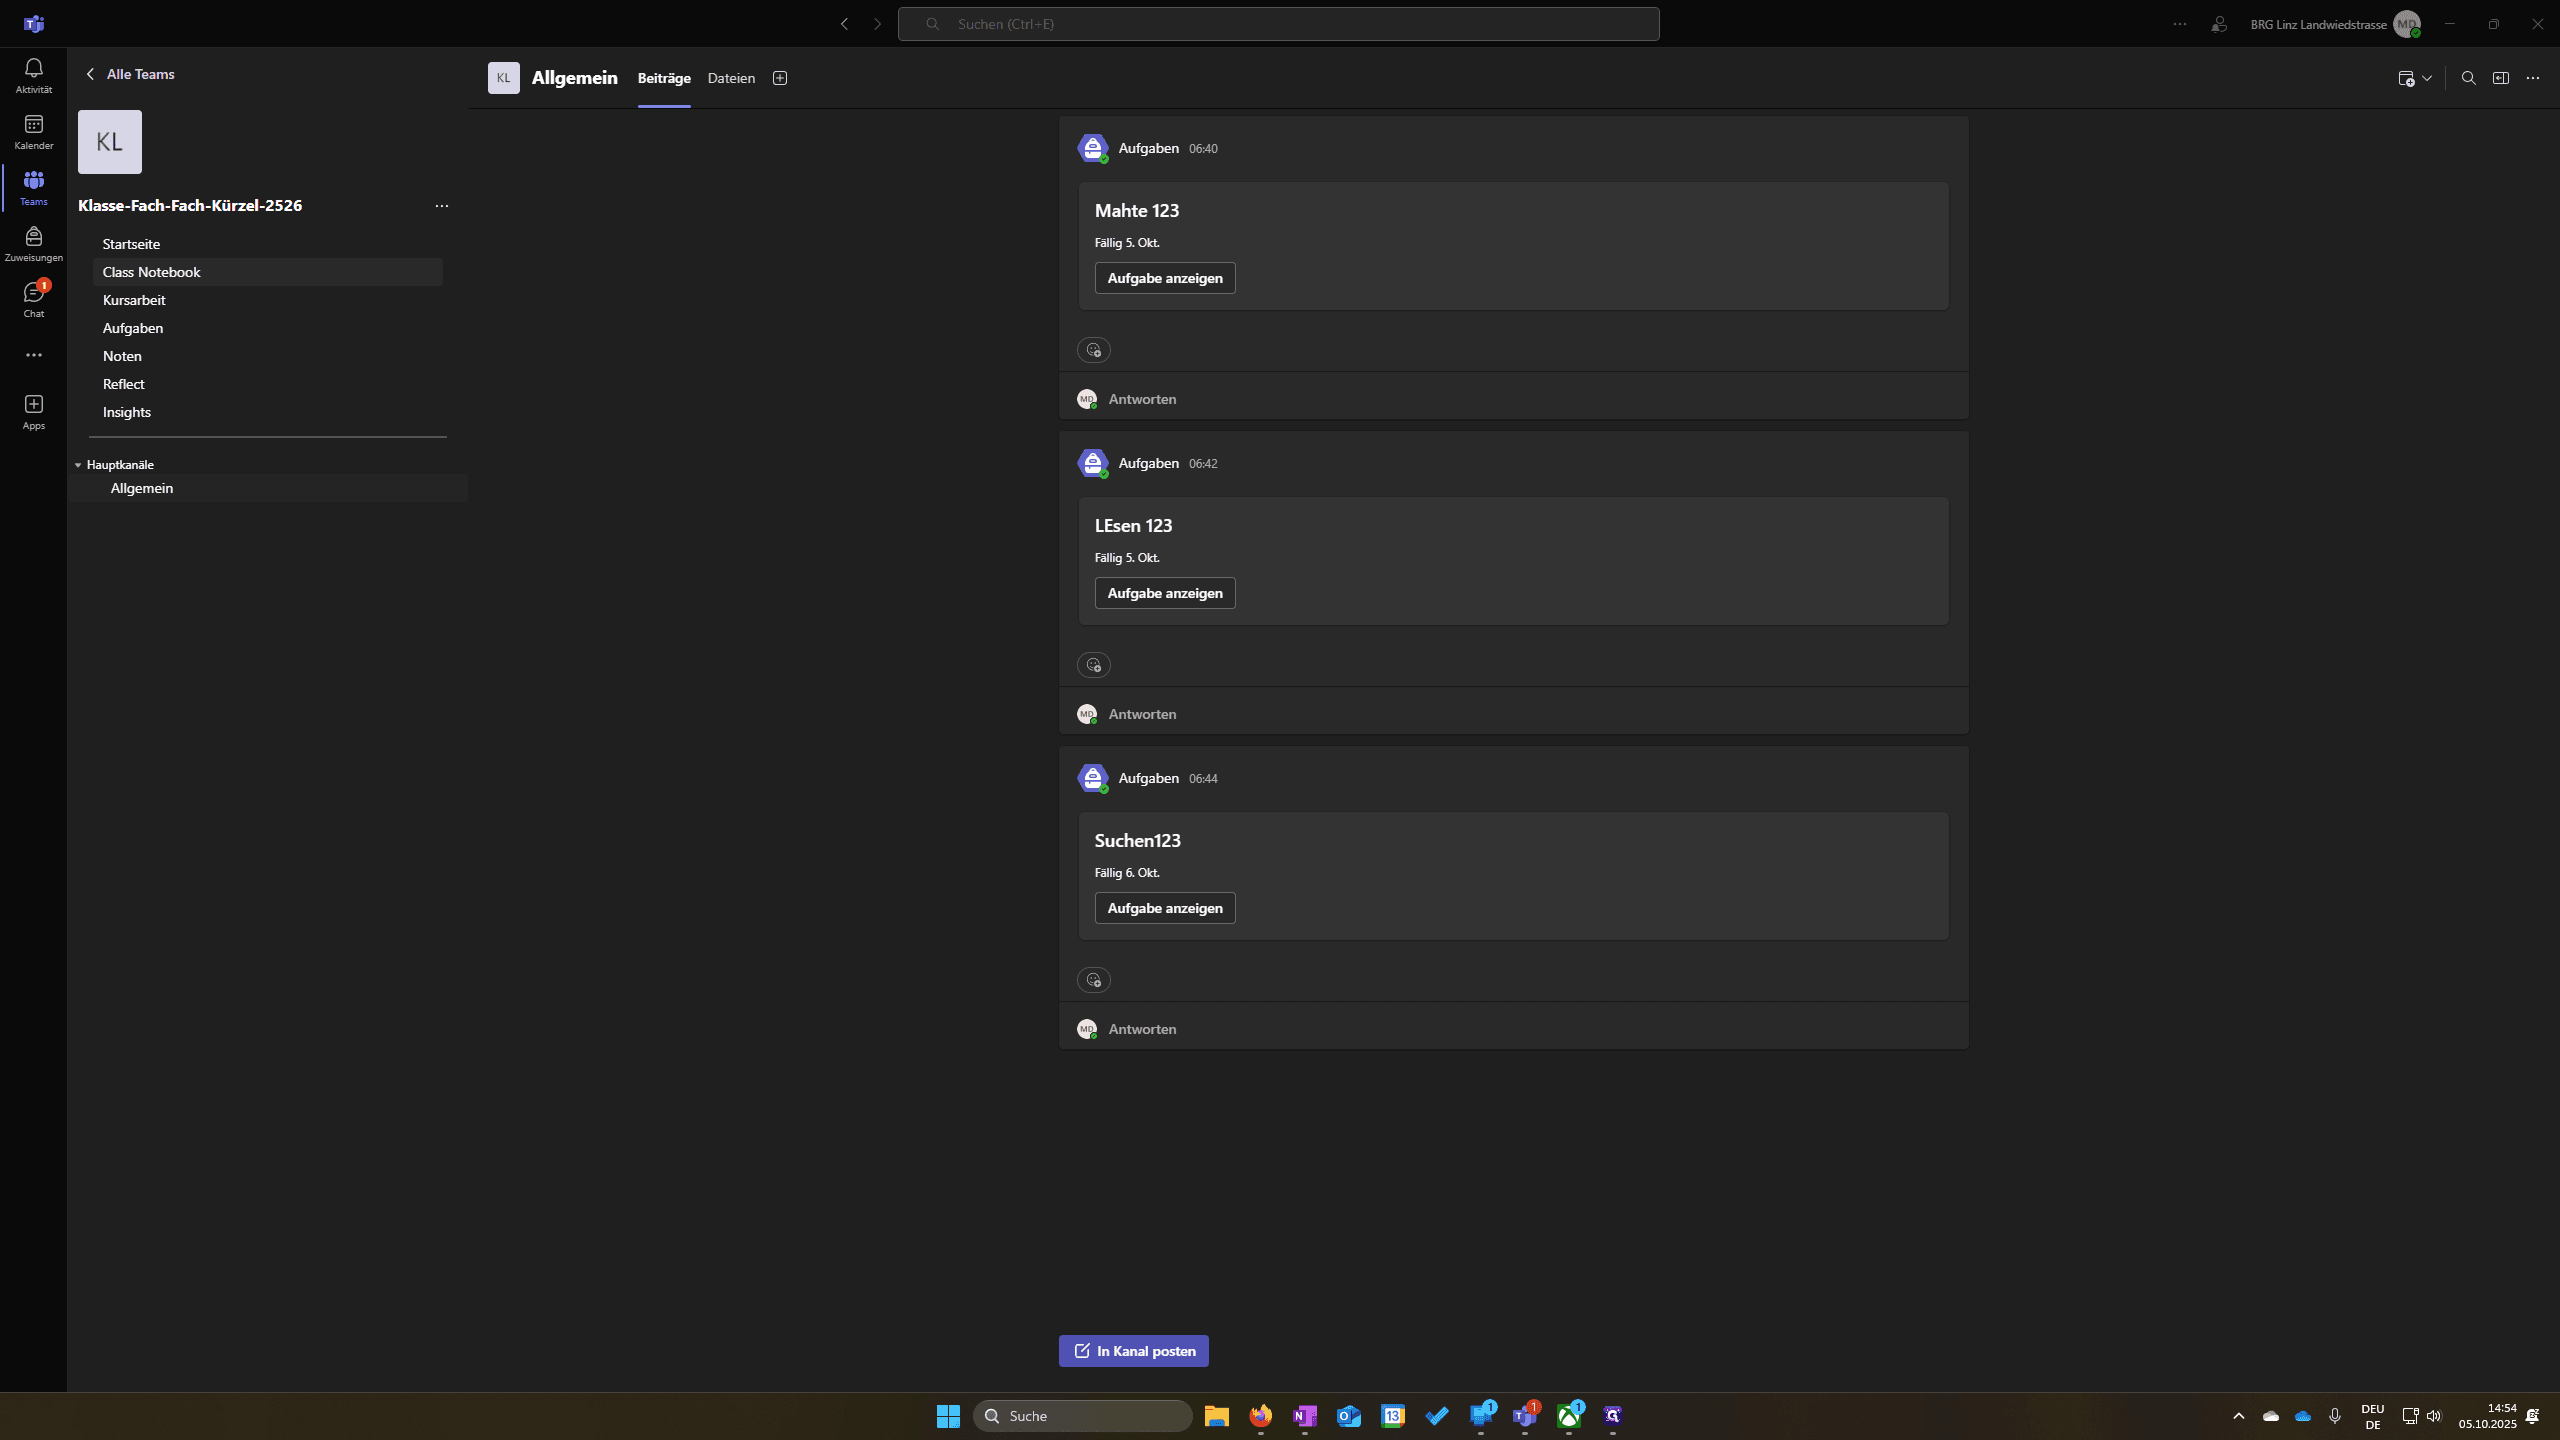Open Aufgaben in team menu
2560x1440 pixels.
point(267,328)
